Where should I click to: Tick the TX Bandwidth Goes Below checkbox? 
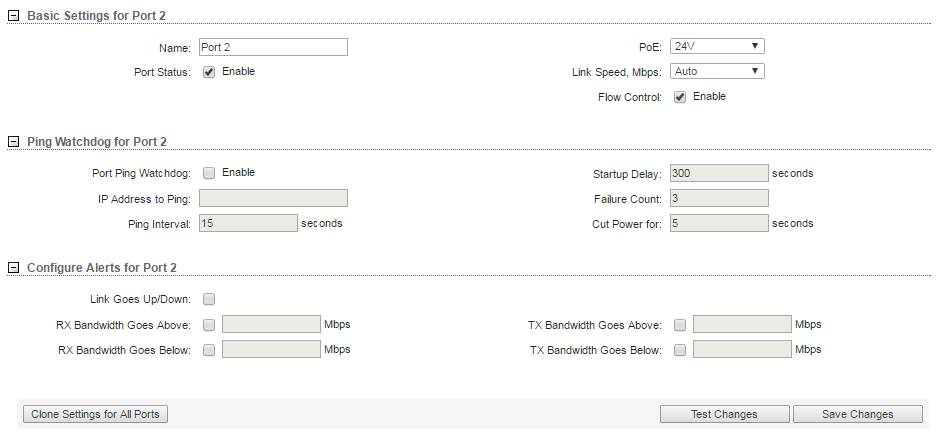coord(680,350)
